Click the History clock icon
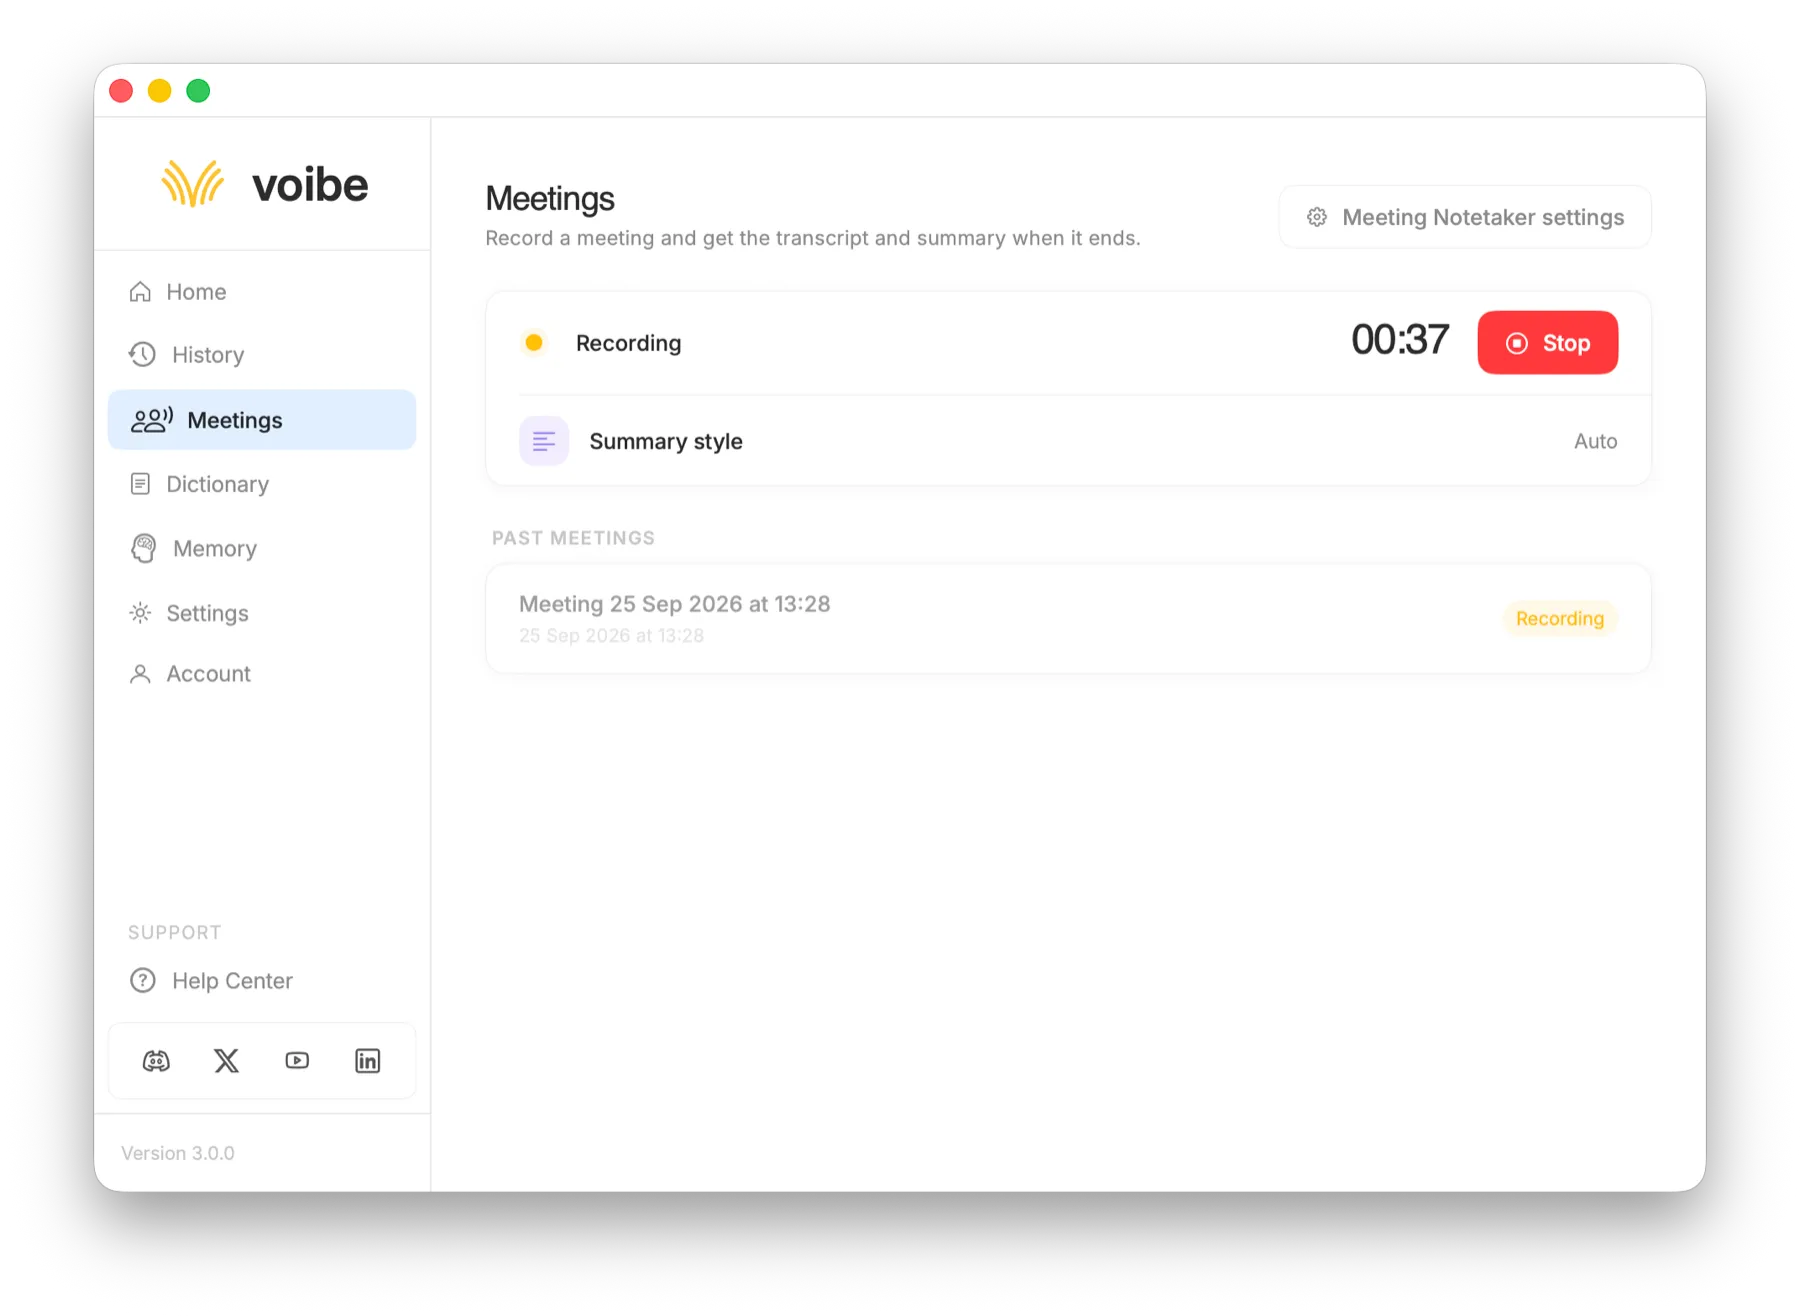This screenshot has width=1800, height=1316. click(x=142, y=354)
